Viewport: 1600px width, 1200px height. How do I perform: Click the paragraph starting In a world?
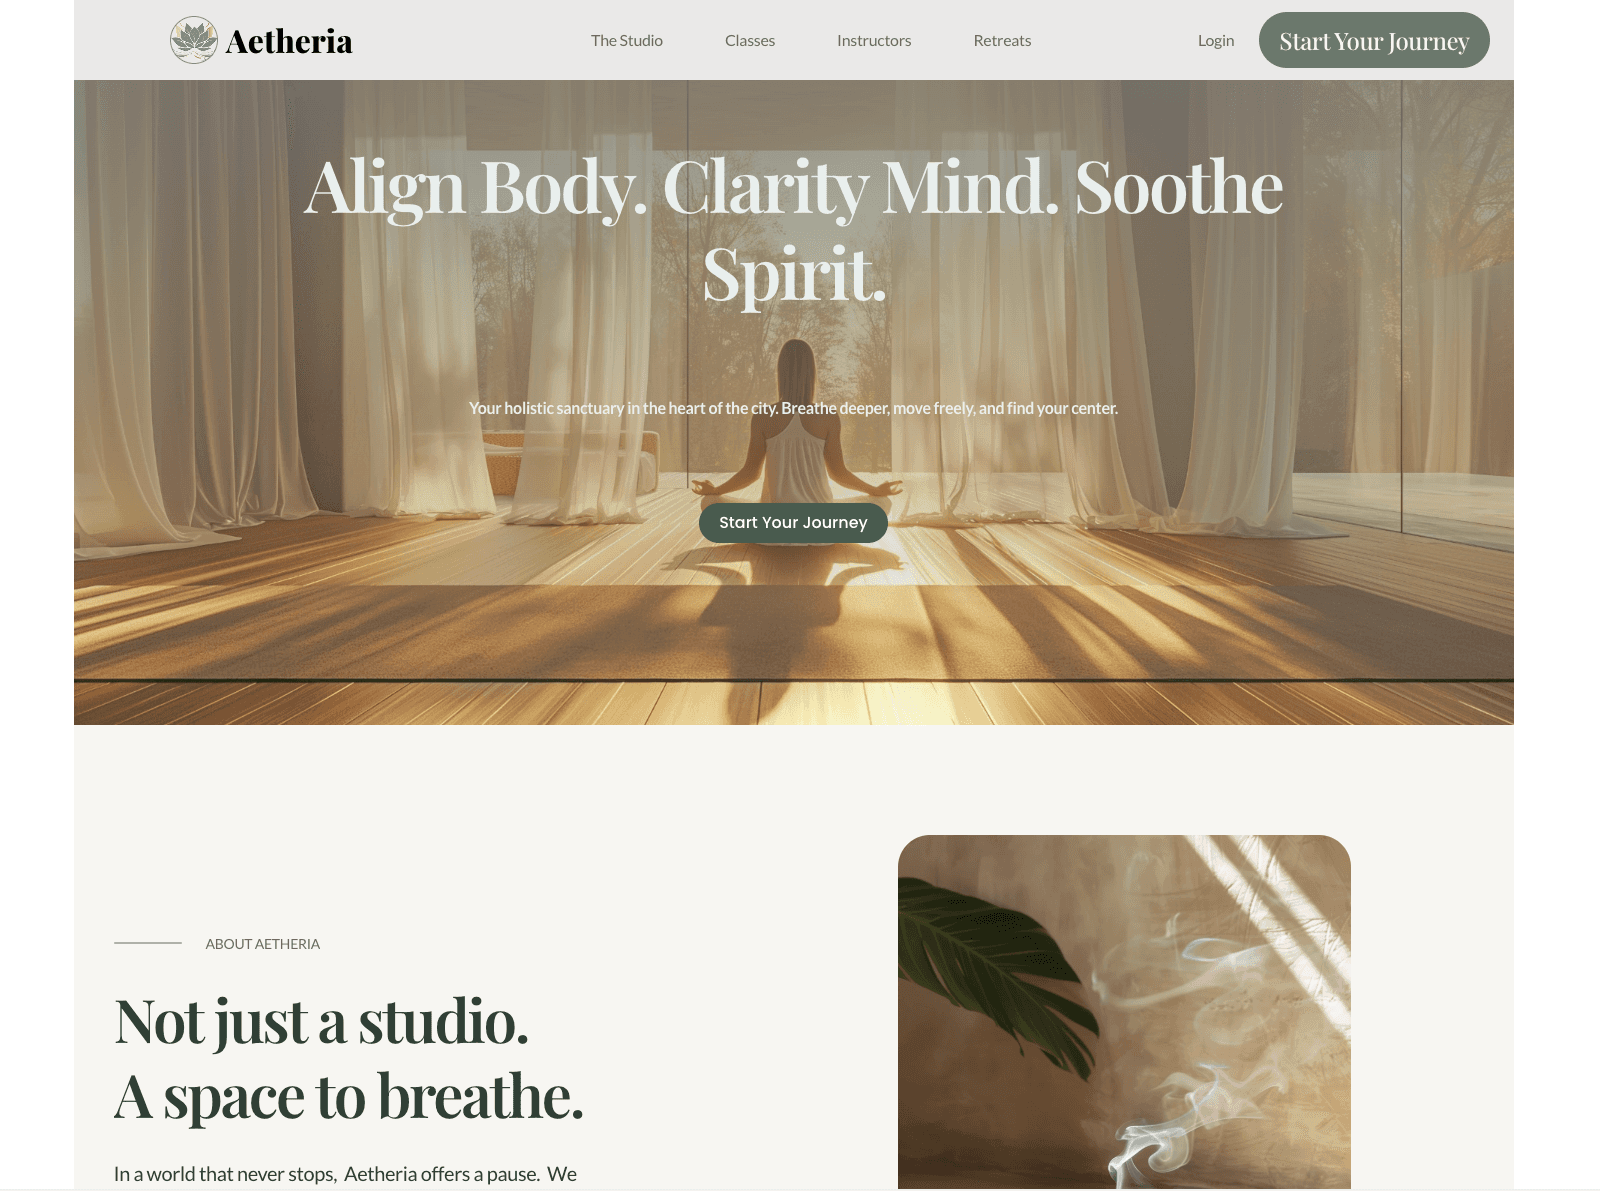pyautogui.click(x=345, y=1174)
